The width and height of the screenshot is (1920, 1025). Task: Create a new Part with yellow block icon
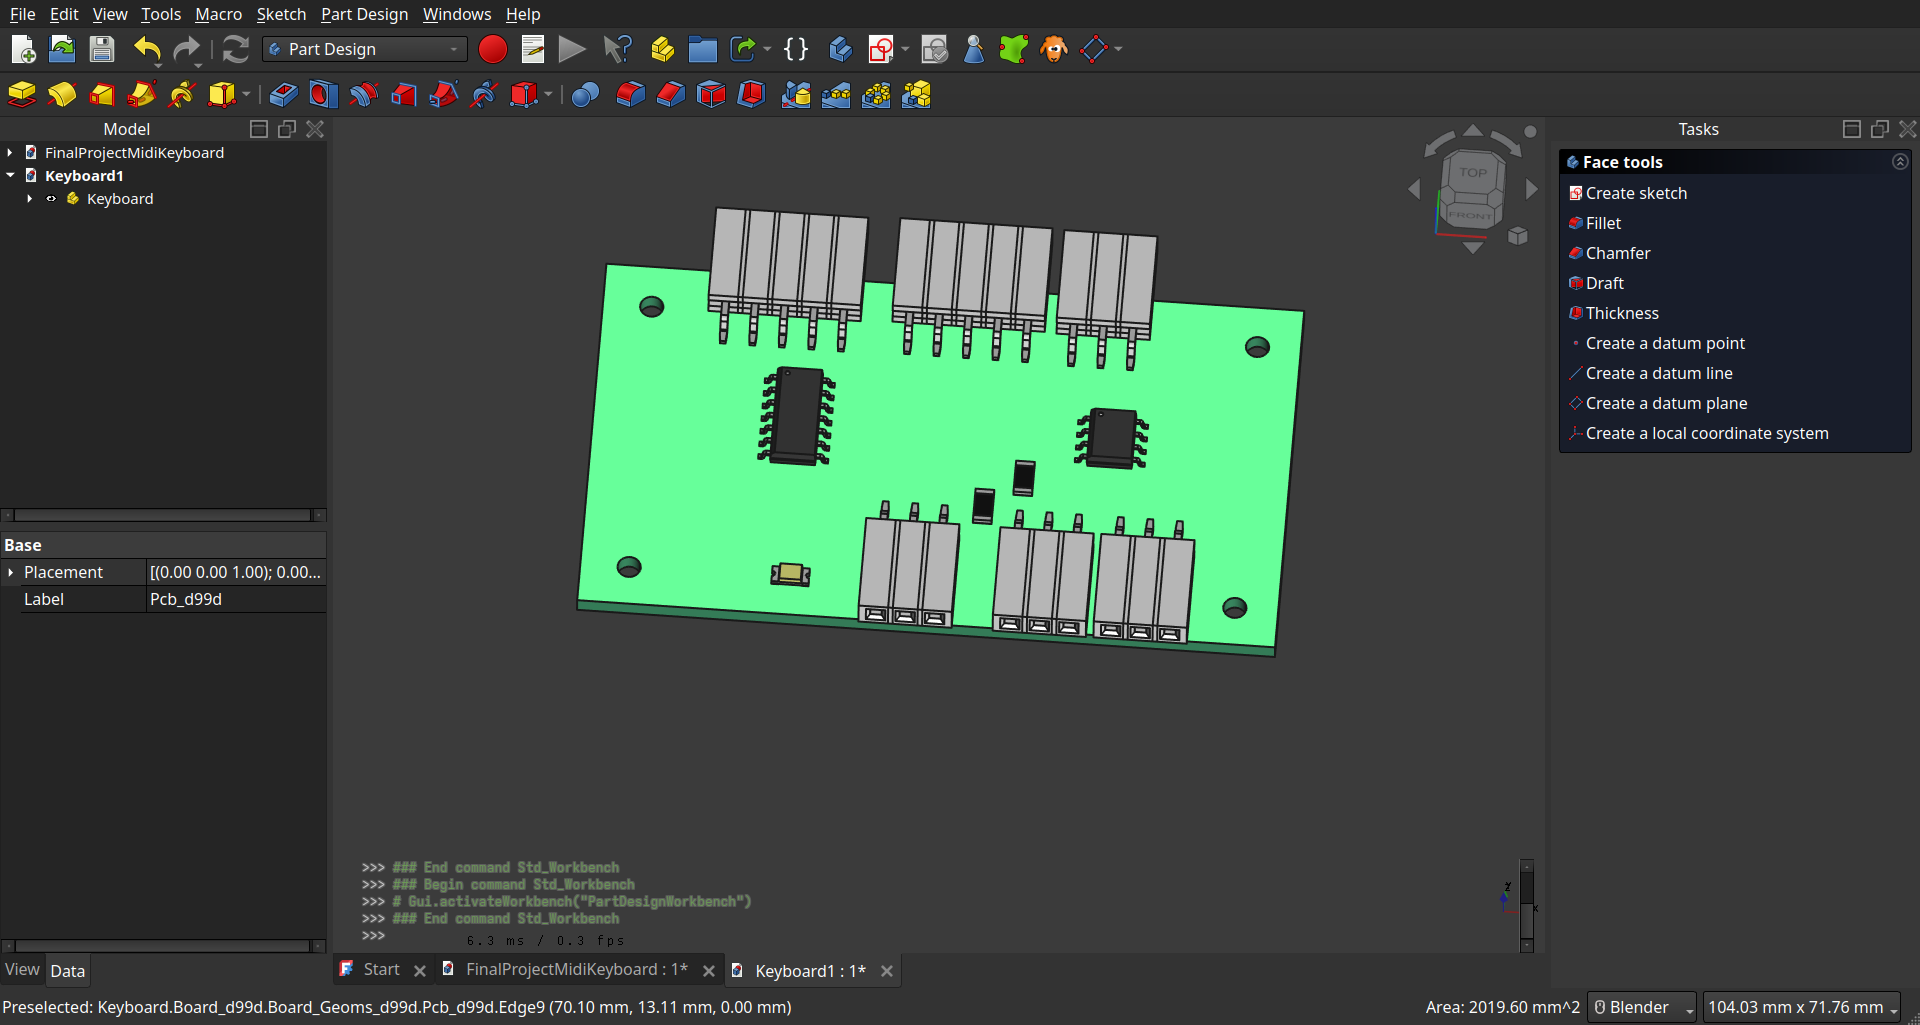coord(662,49)
